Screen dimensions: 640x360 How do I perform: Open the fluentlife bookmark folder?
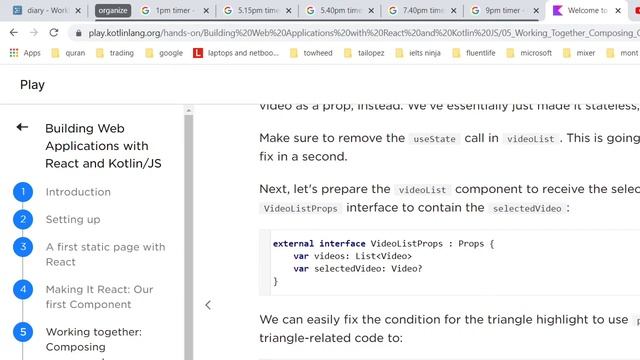pyautogui.click(x=473, y=53)
